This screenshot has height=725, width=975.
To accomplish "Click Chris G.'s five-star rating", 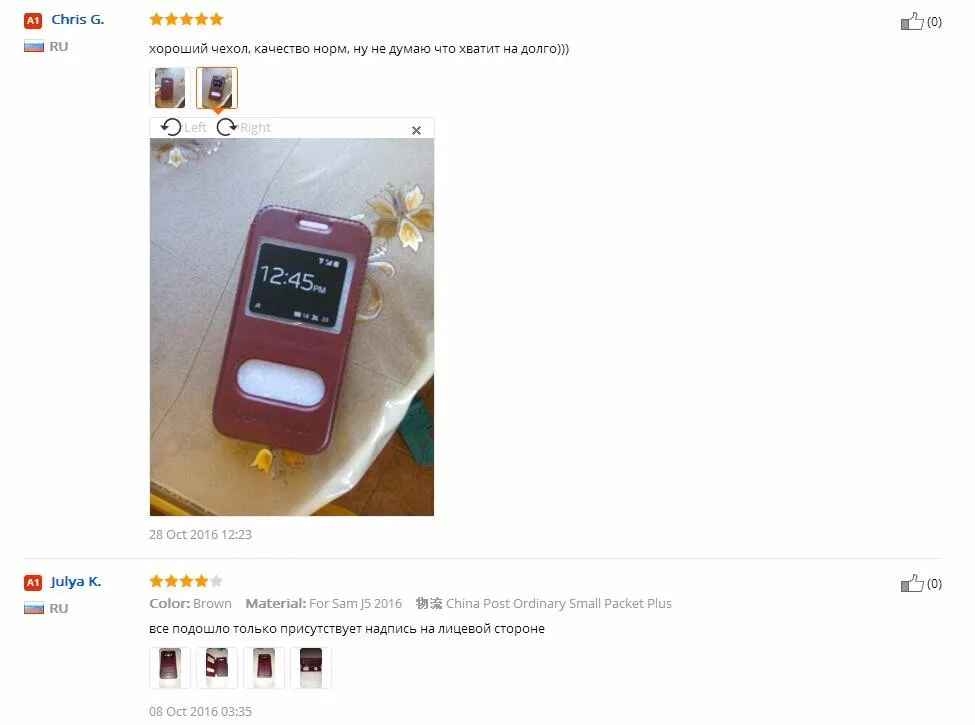I will click(x=186, y=19).
